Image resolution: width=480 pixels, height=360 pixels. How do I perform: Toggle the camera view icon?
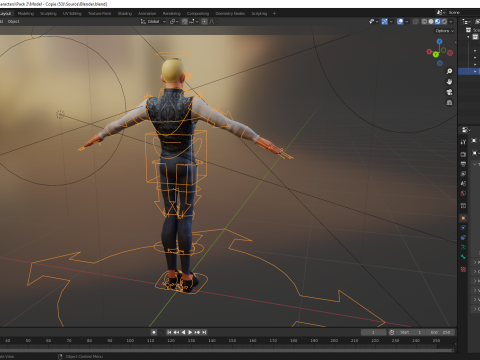449,92
